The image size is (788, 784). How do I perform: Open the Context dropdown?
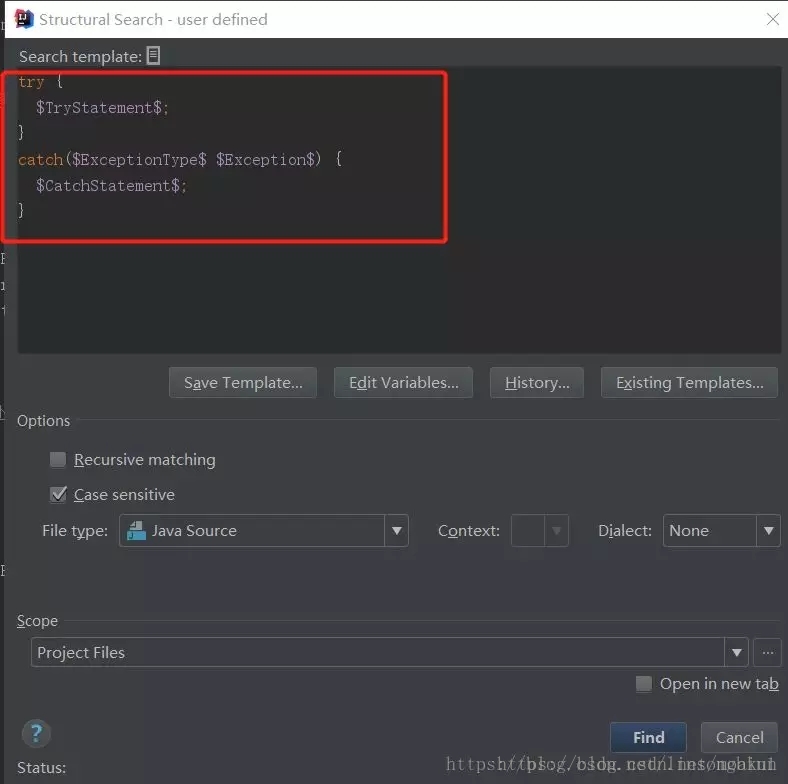tap(540, 531)
